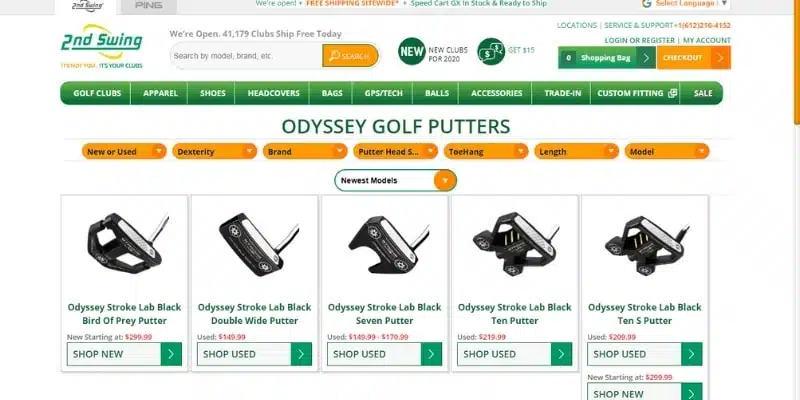Click the Shopping Bag arrow icon
800x400 pixels.
[646, 58]
